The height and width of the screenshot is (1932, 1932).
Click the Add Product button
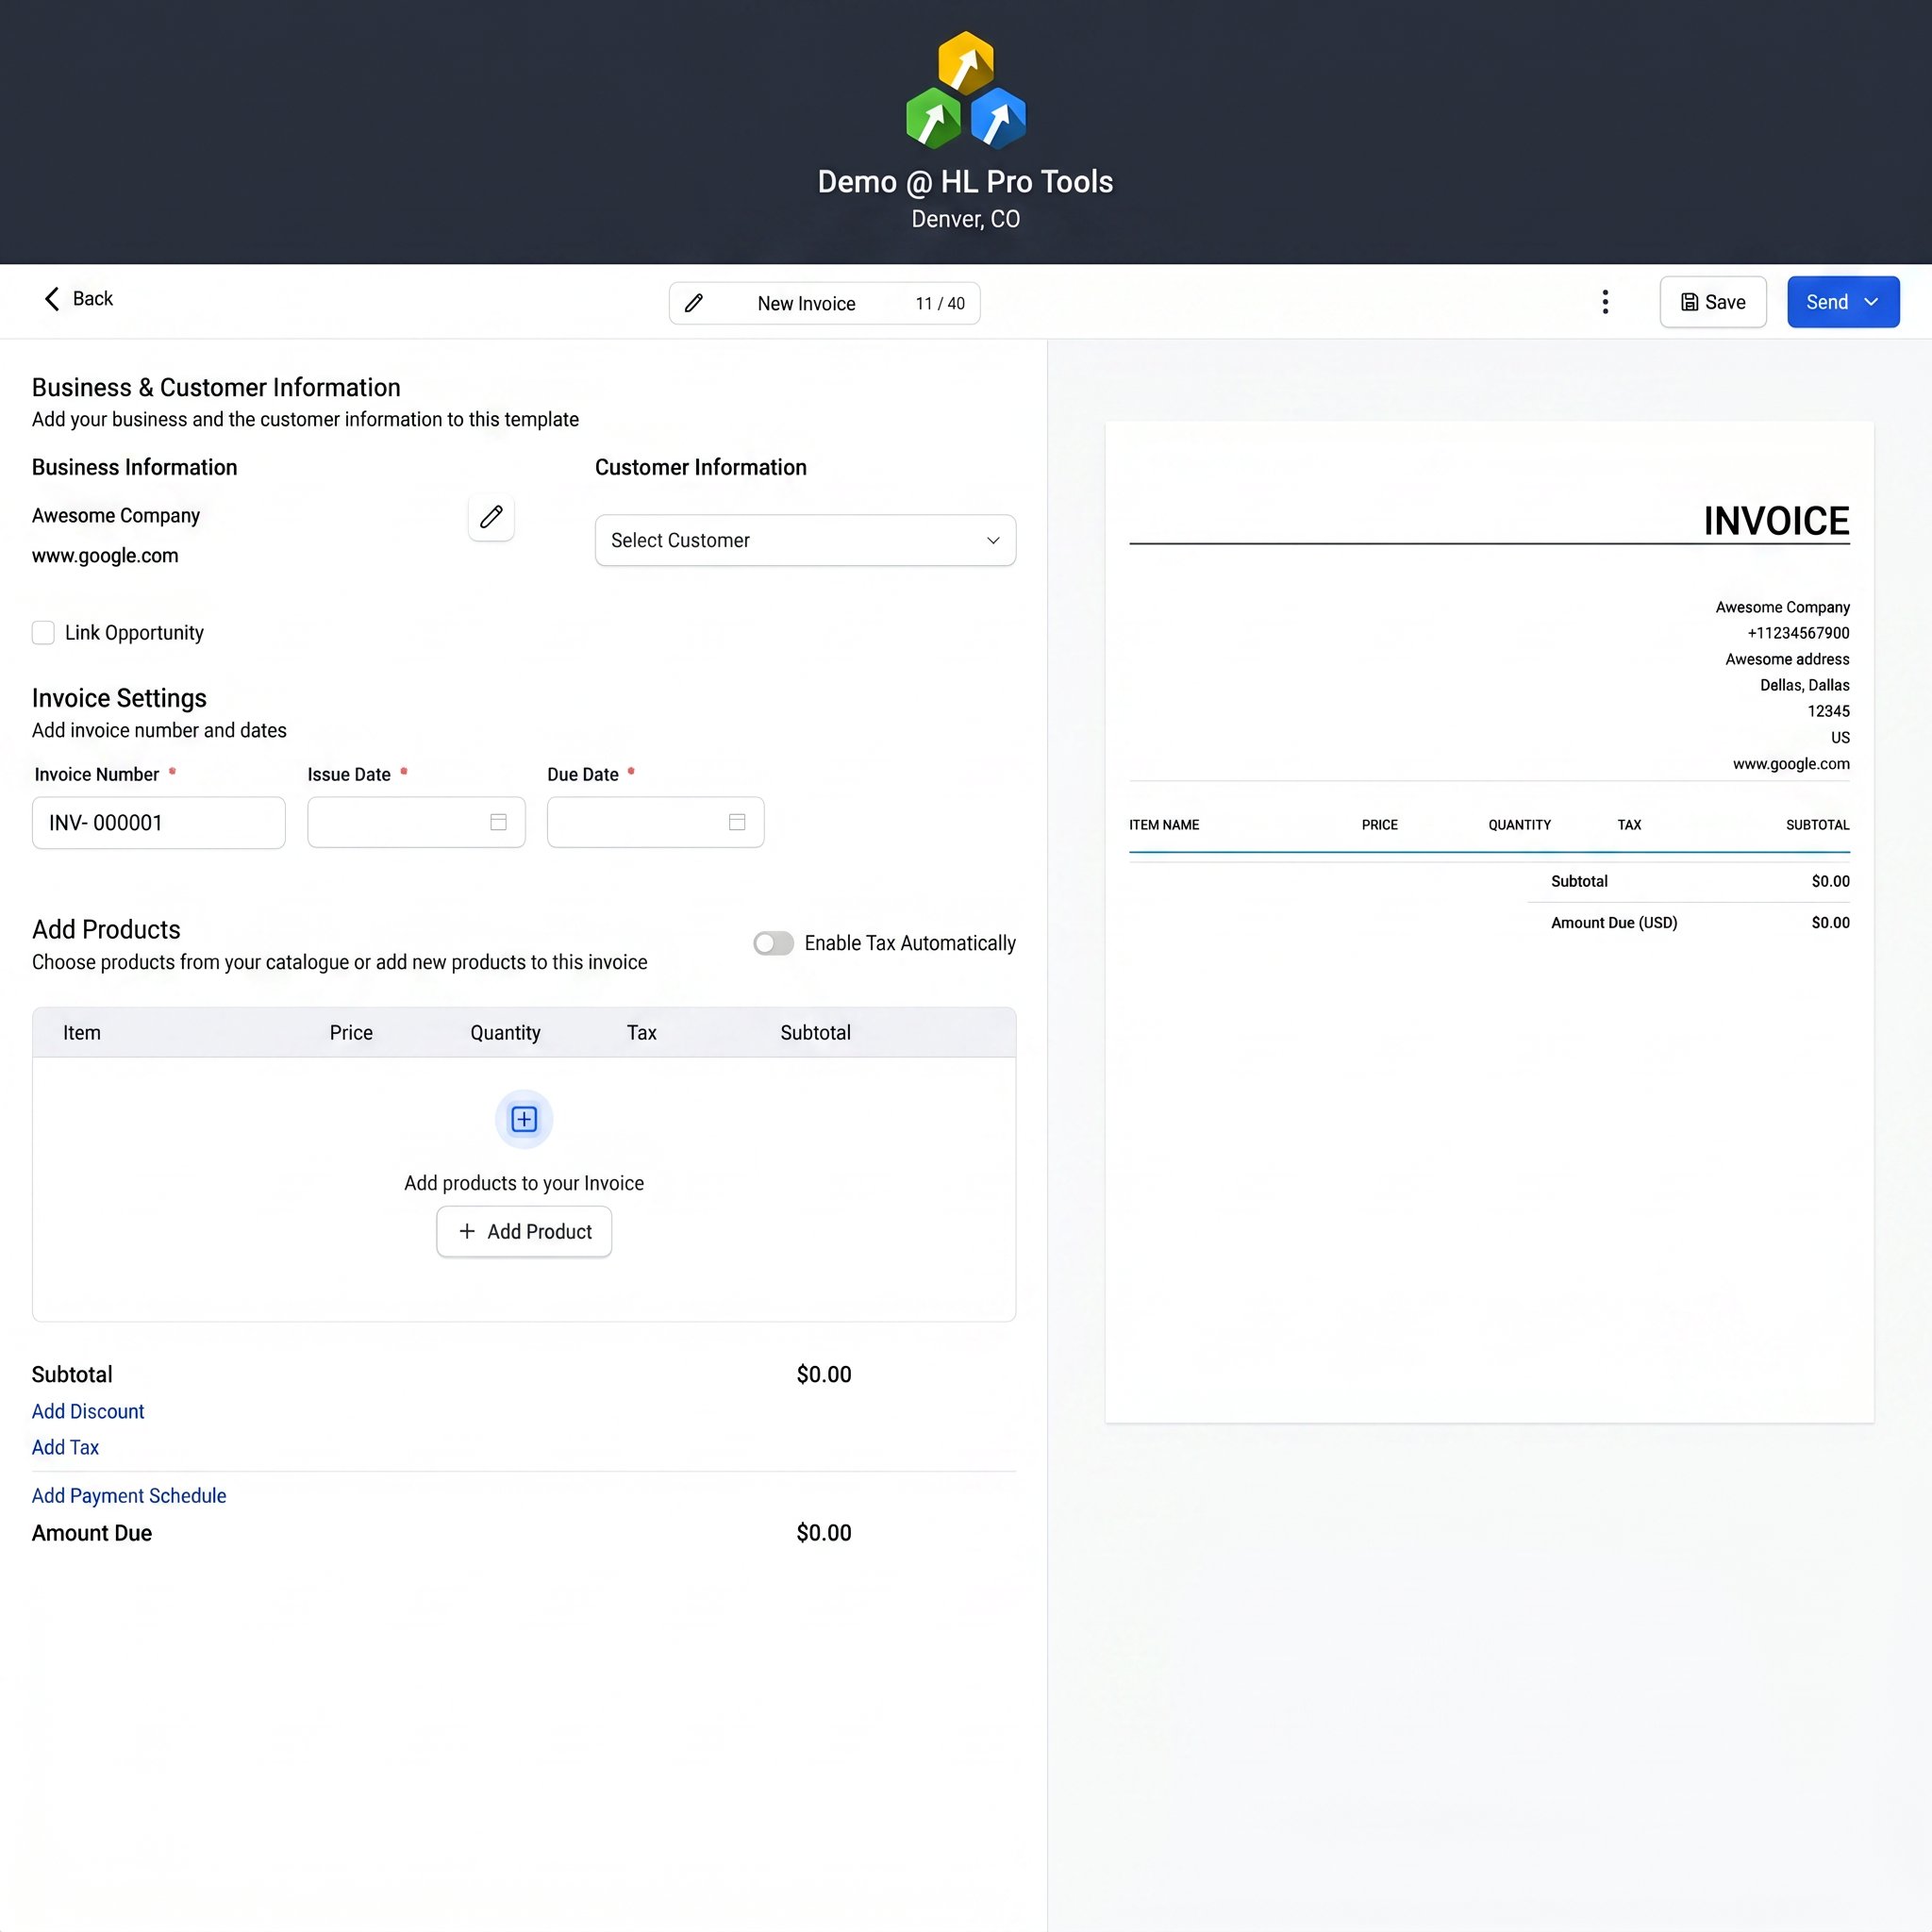[x=524, y=1231]
